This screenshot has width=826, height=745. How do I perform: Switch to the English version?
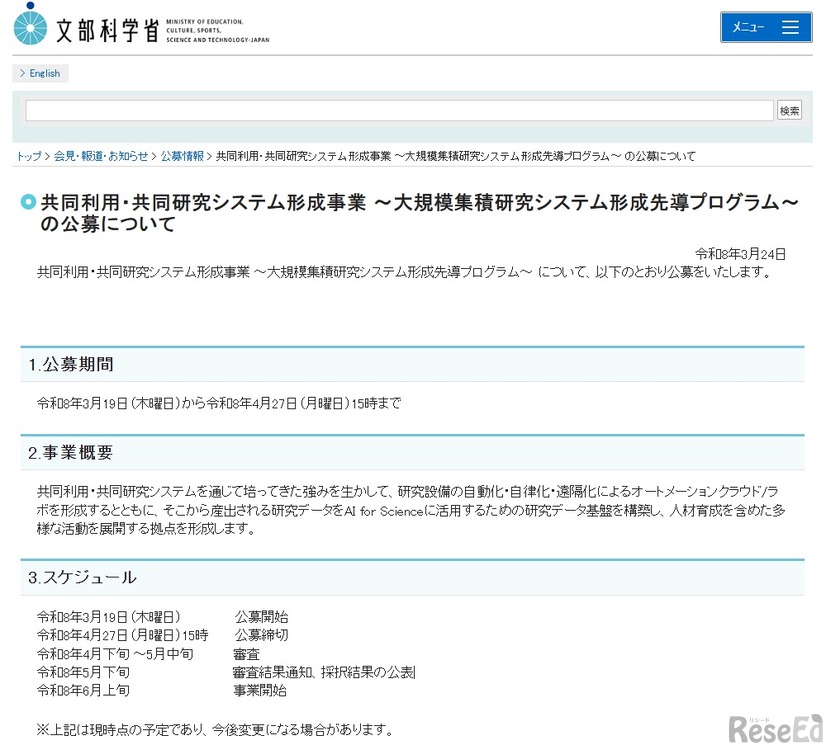44,73
